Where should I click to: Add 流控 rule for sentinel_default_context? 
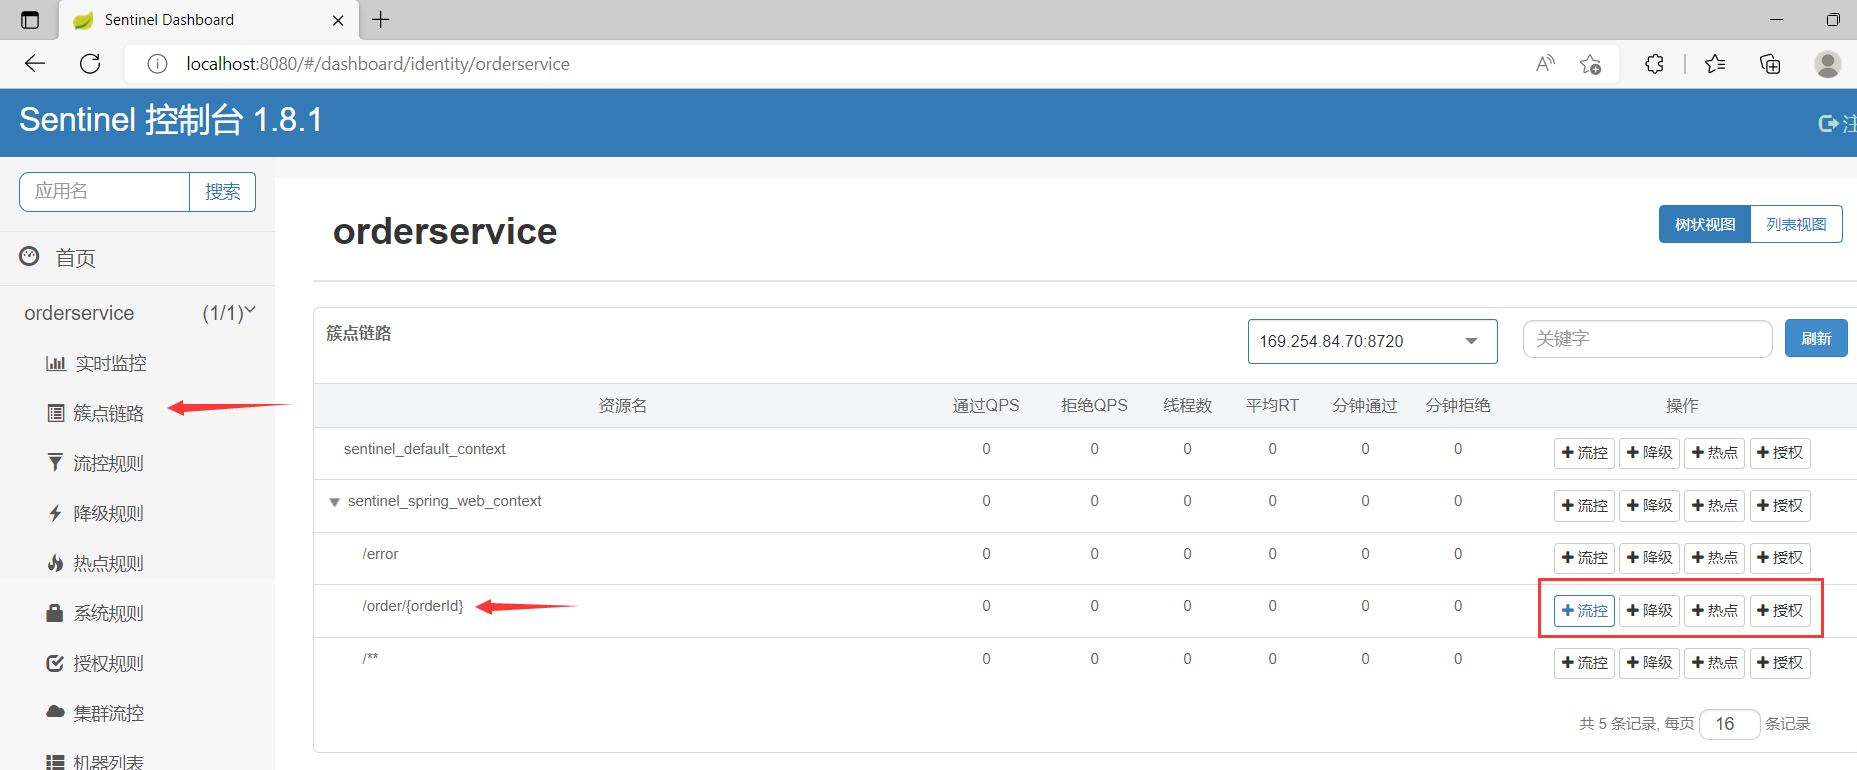click(x=1584, y=453)
